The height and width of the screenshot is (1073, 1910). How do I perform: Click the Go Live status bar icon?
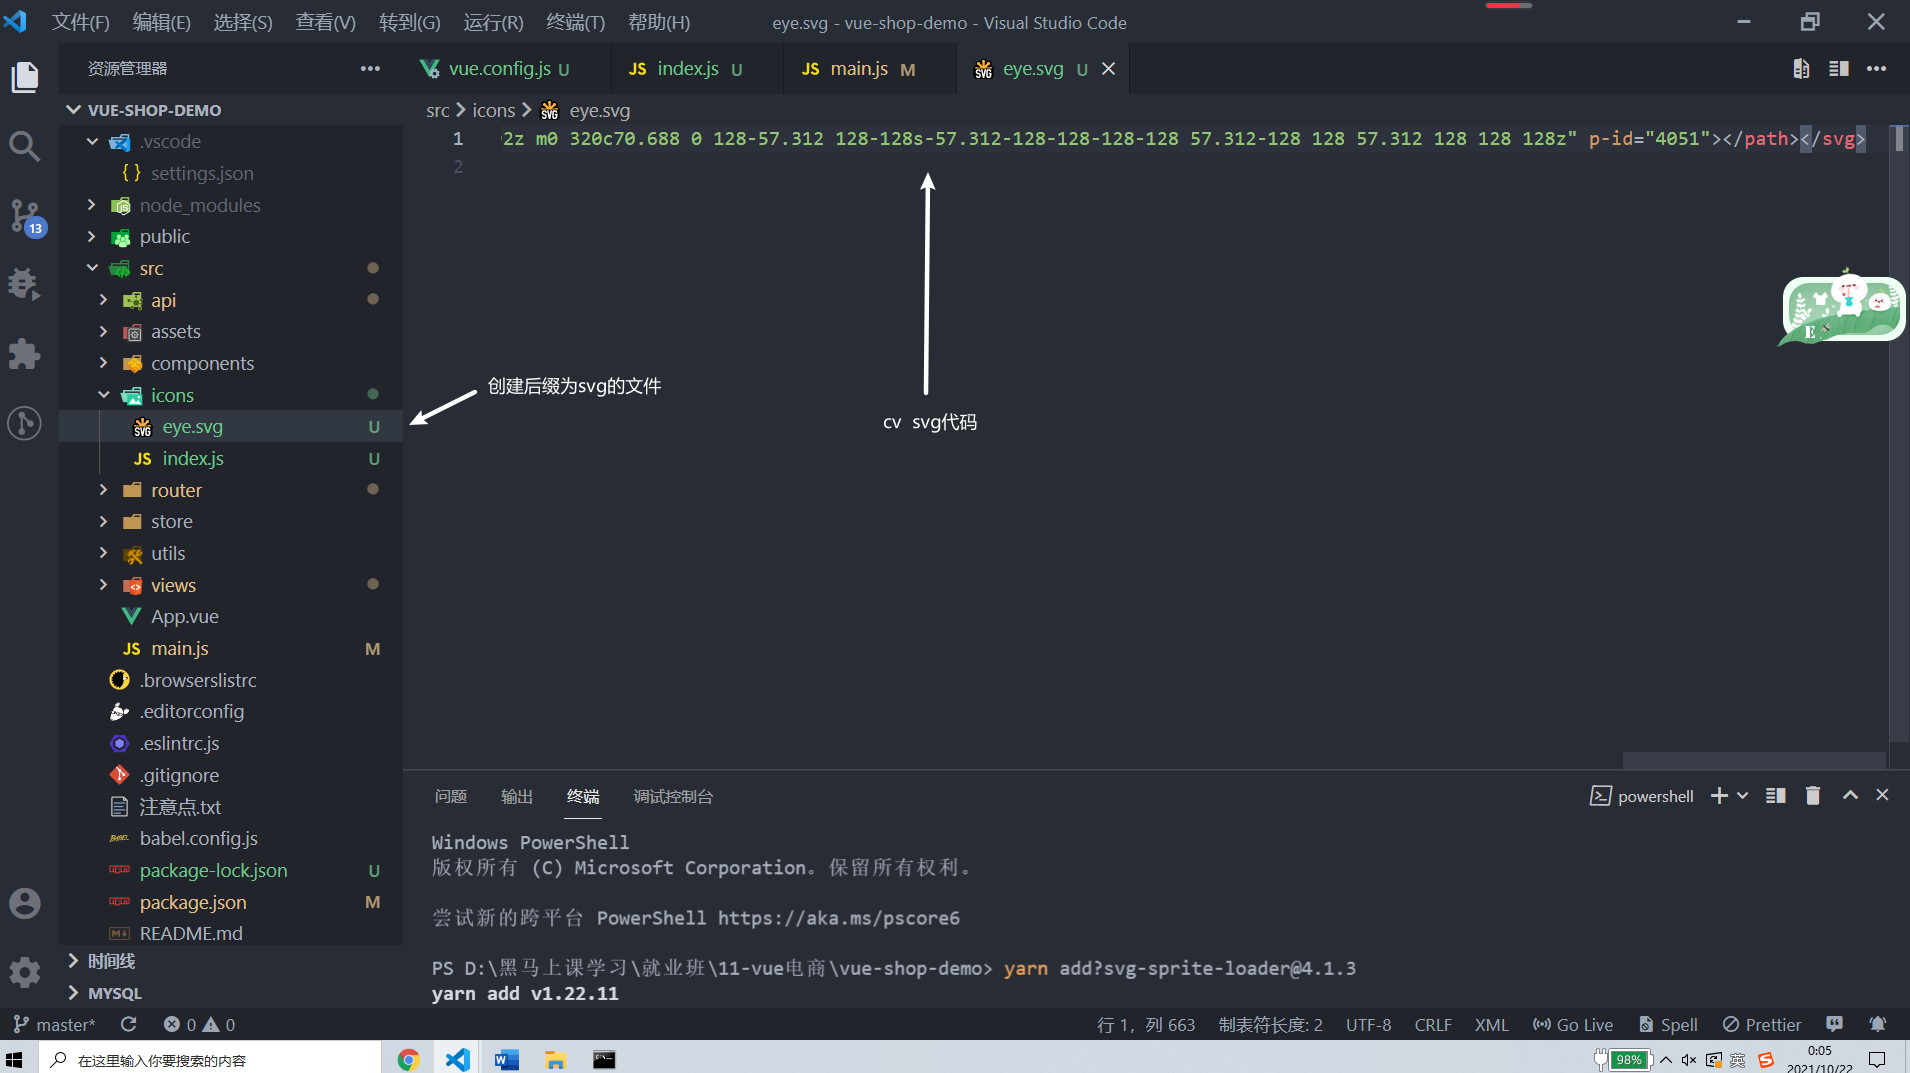1572,1024
